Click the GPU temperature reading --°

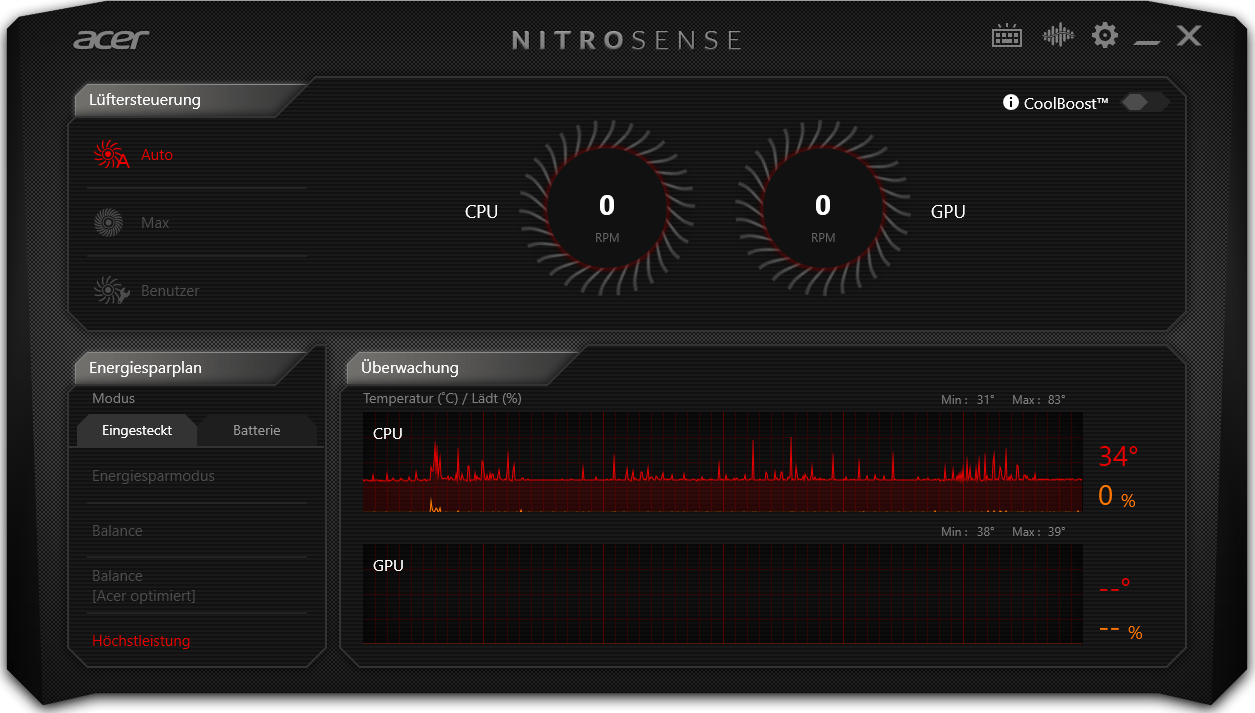click(x=1114, y=586)
